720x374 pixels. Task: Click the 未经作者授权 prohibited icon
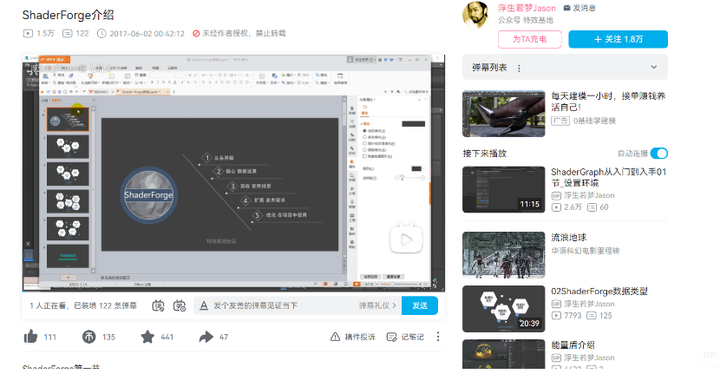click(x=196, y=34)
